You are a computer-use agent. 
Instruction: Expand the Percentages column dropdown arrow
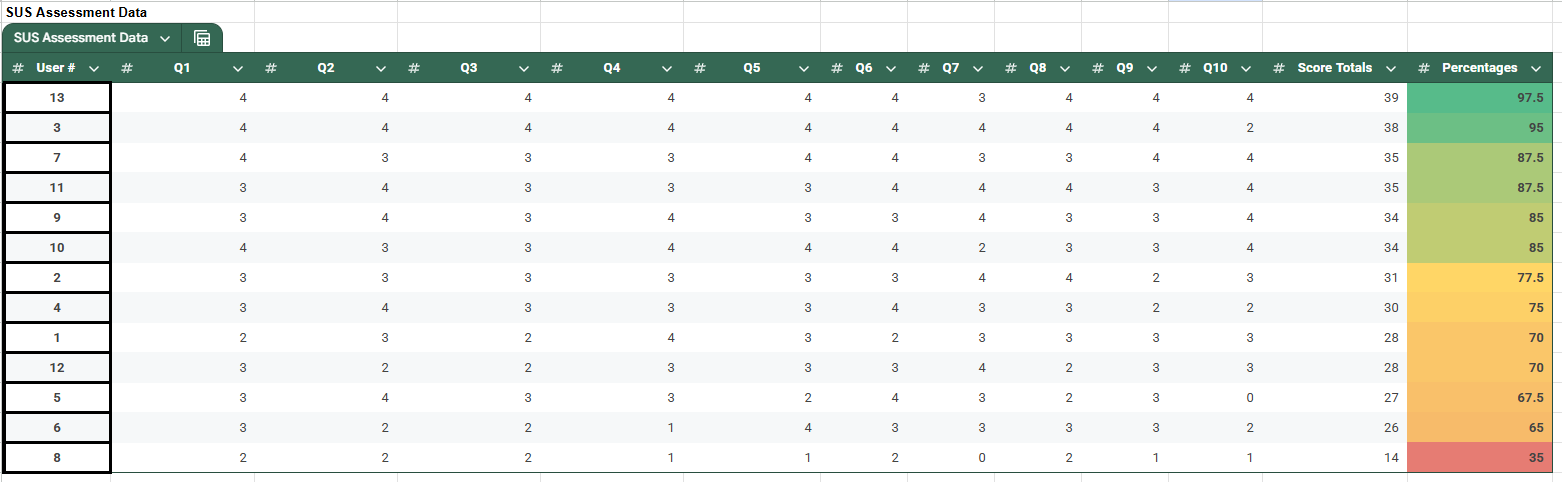(1536, 69)
